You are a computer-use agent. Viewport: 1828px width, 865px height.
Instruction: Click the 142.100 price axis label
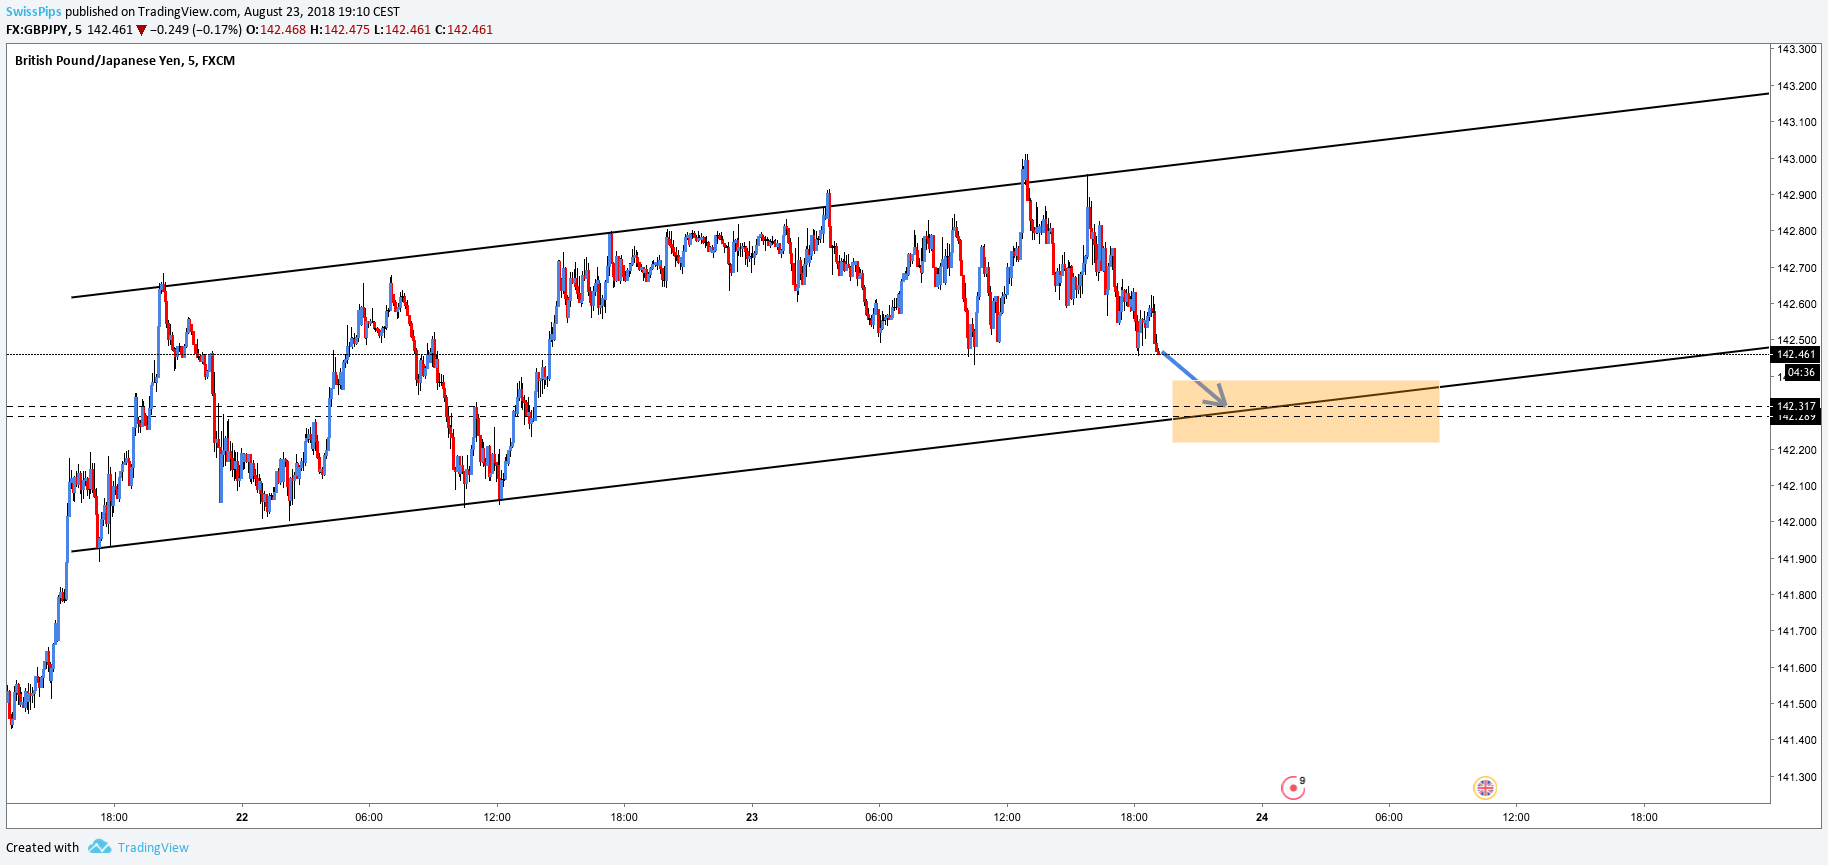tap(1796, 486)
